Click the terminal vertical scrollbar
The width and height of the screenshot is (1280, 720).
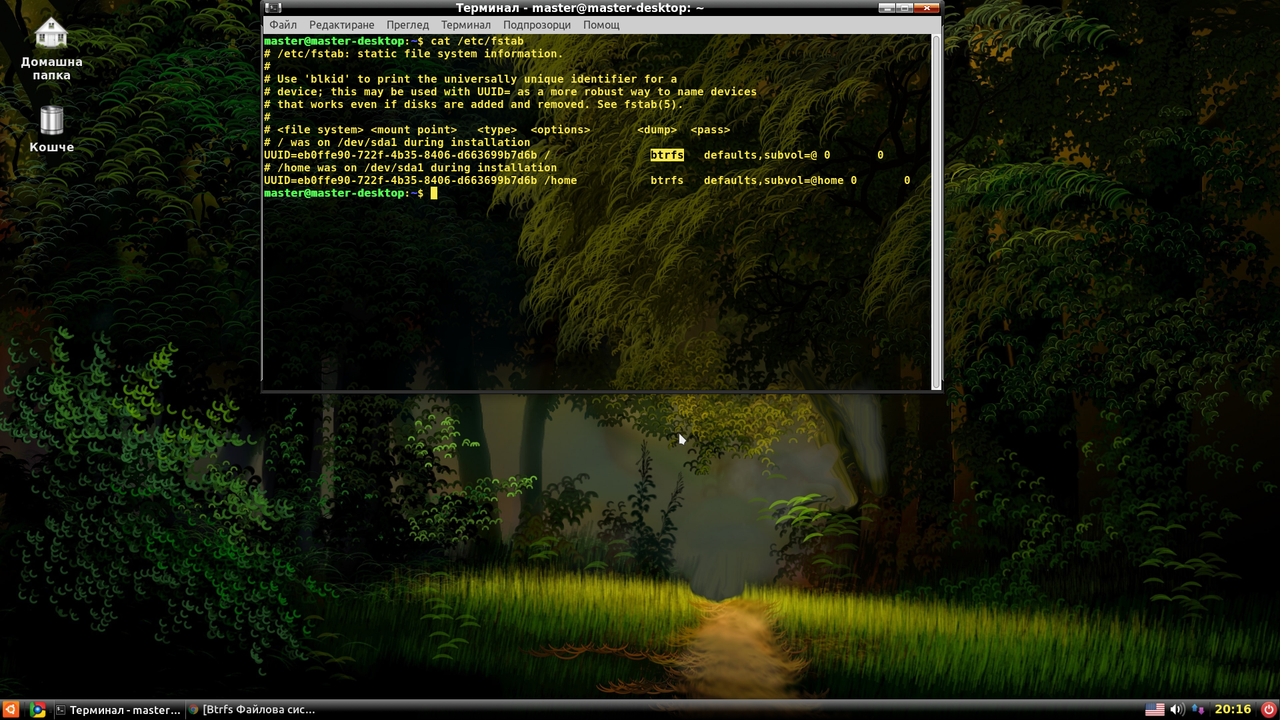coord(936,210)
